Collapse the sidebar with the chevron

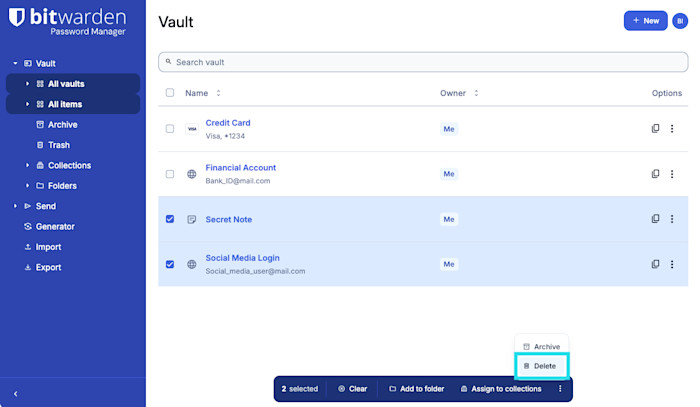[x=16, y=394]
